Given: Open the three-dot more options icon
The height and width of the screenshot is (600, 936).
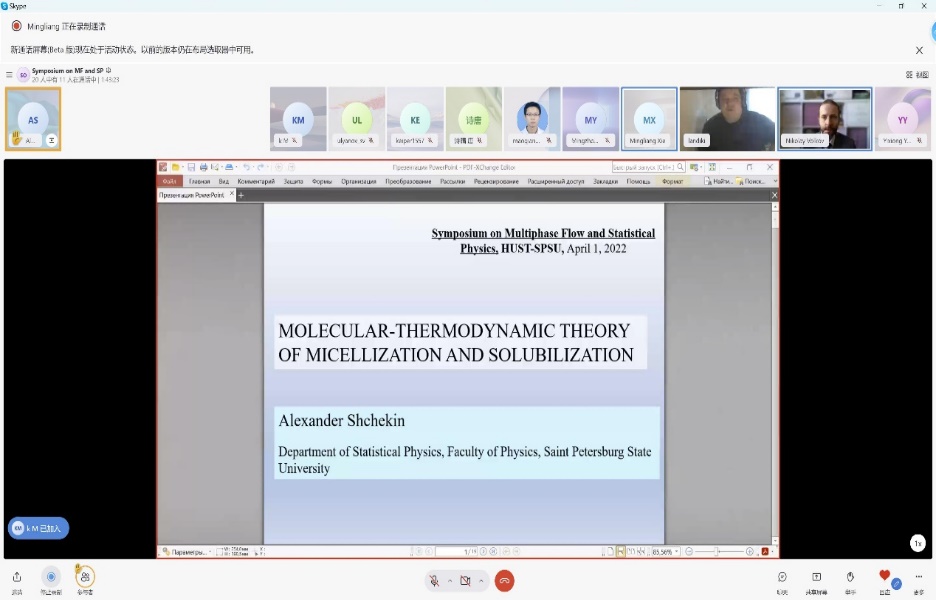Looking at the screenshot, I should (x=918, y=577).
